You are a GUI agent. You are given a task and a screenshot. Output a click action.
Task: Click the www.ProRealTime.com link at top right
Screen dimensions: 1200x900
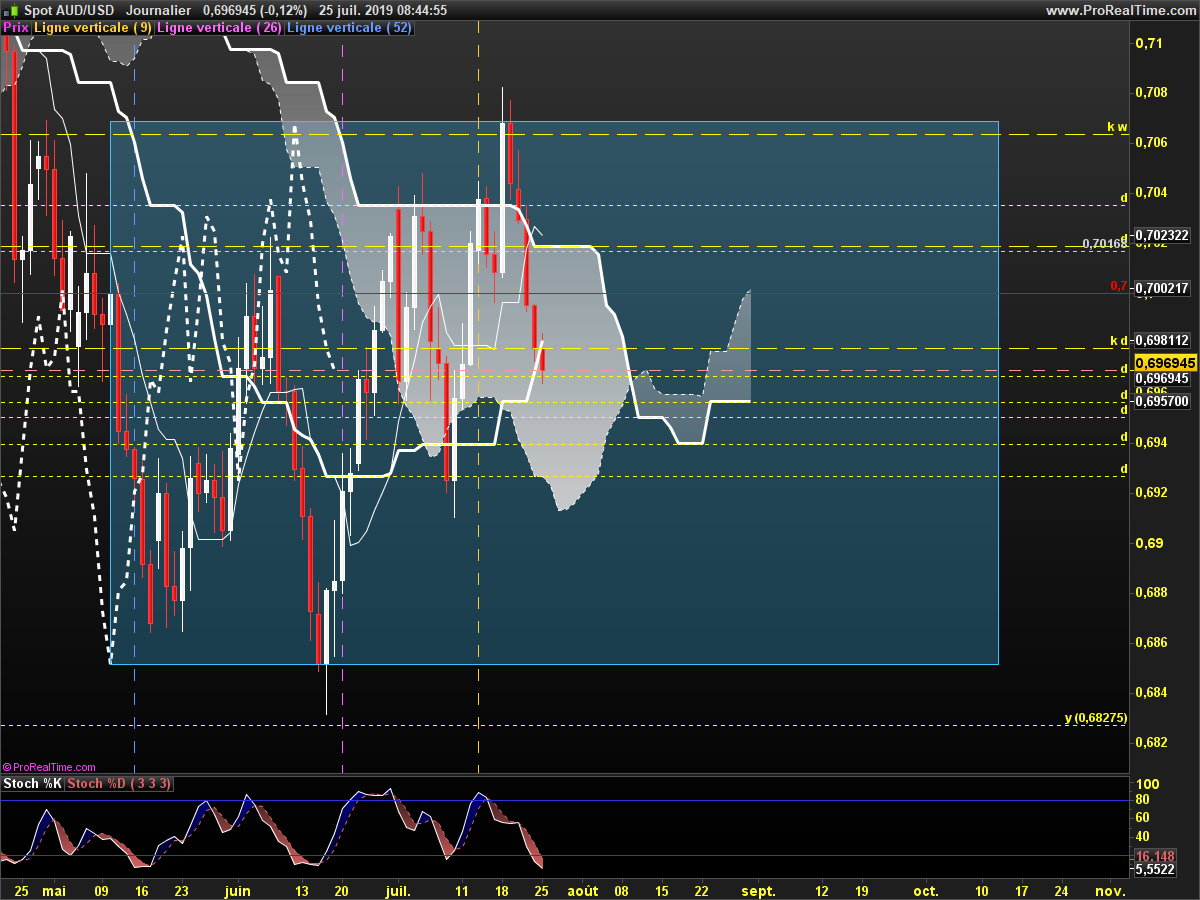[1120, 10]
